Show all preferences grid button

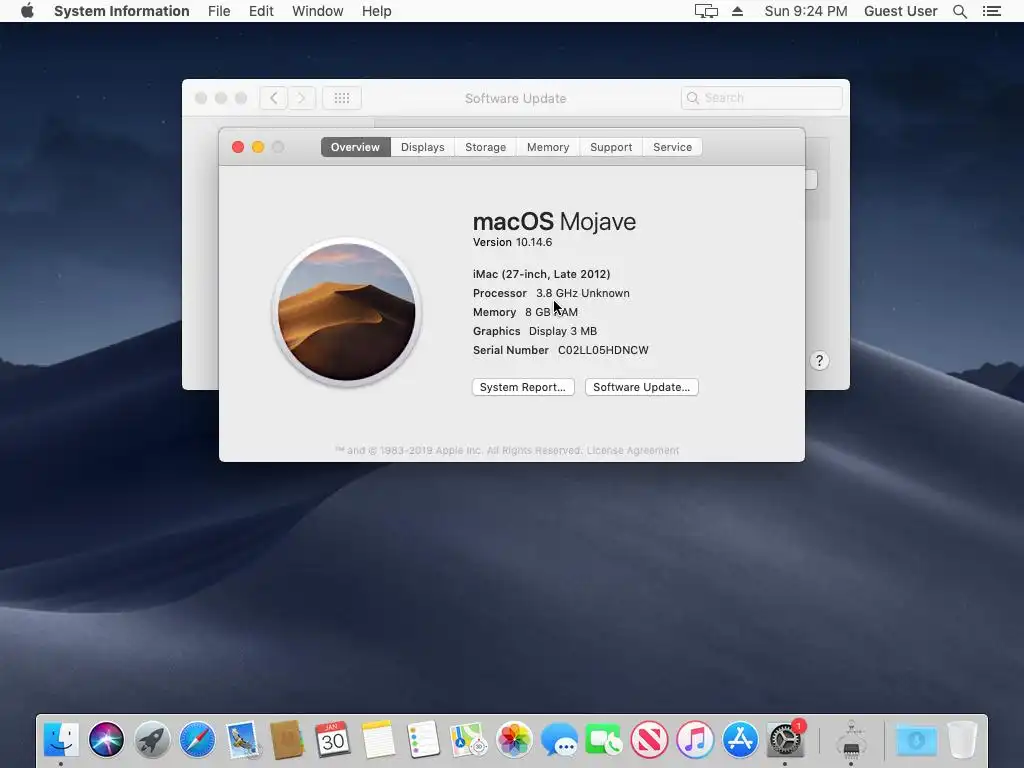(x=342, y=98)
